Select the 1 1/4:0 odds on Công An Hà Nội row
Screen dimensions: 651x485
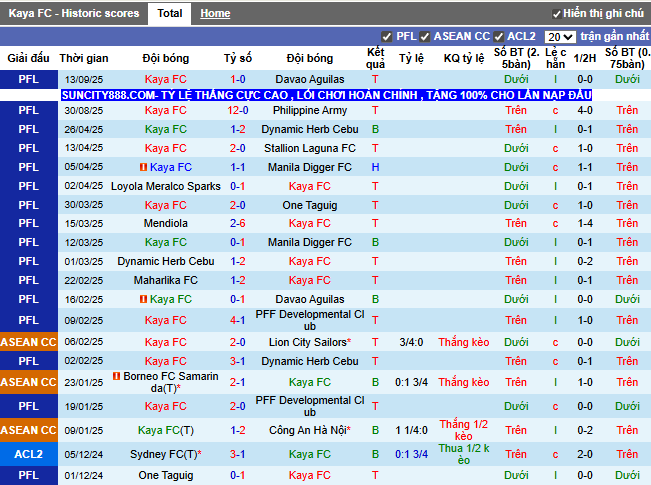(x=411, y=430)
